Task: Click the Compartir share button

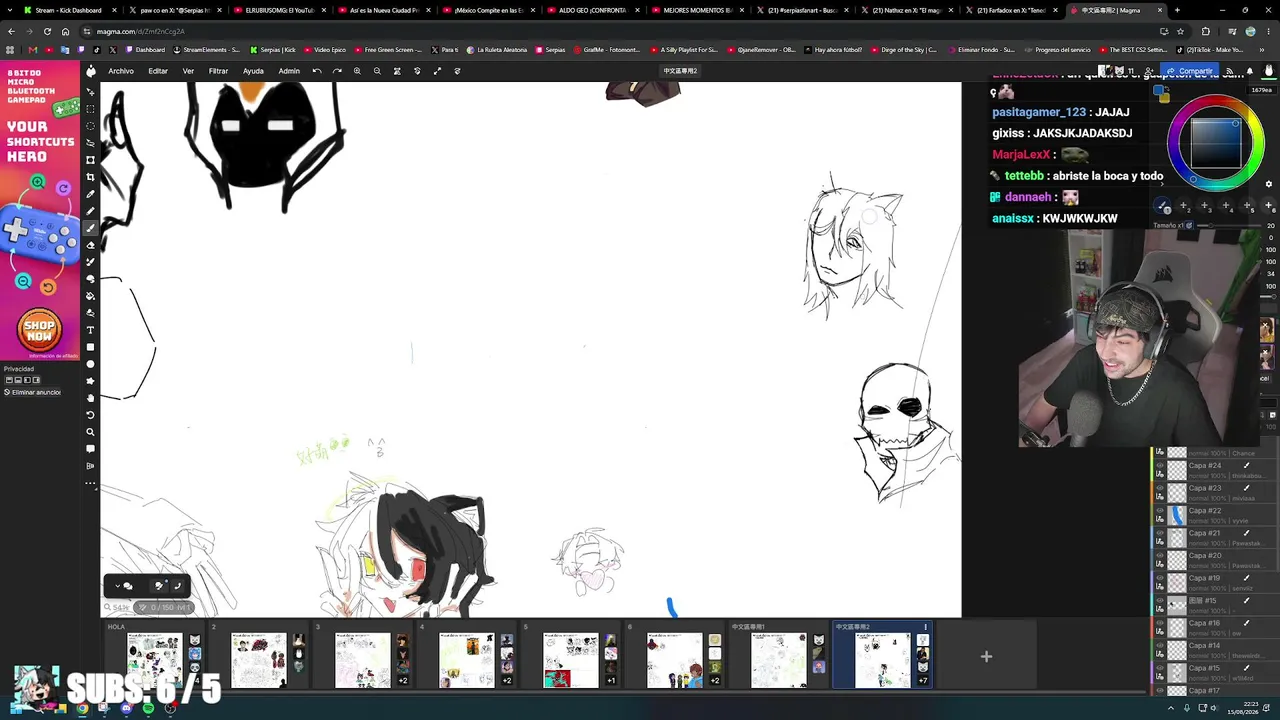Action: point(1191,71)
